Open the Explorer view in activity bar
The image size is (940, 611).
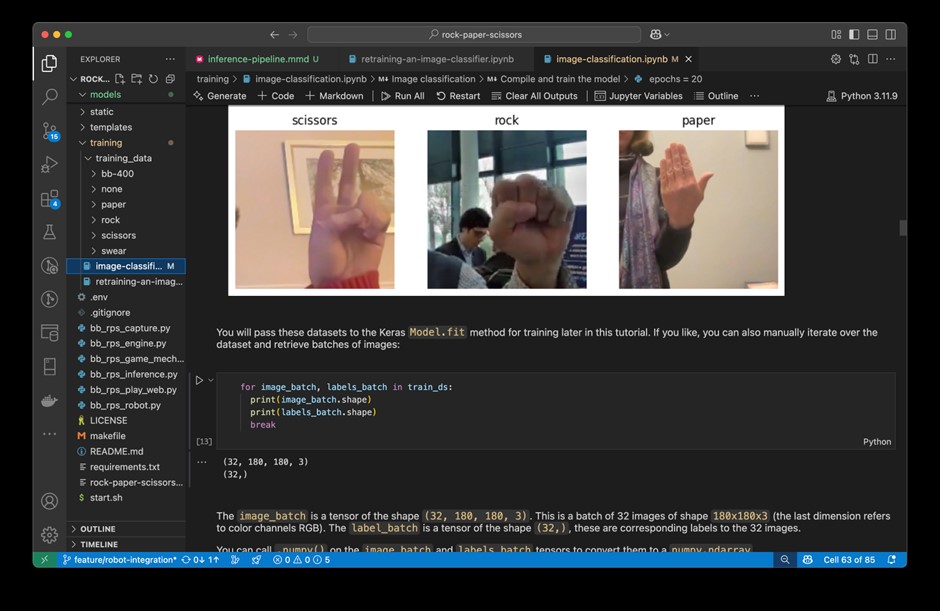pyautogui.click(x=49, y=63)
